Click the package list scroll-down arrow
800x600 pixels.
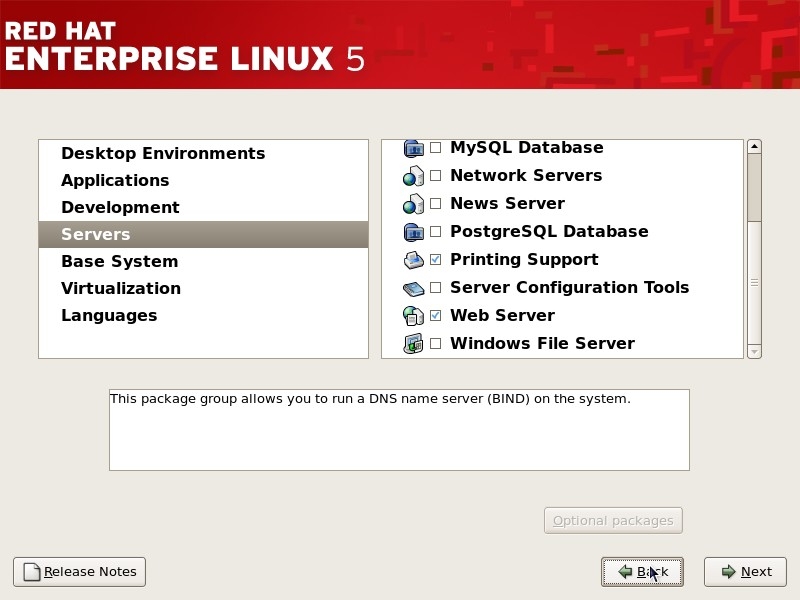[x=754, y=352]
